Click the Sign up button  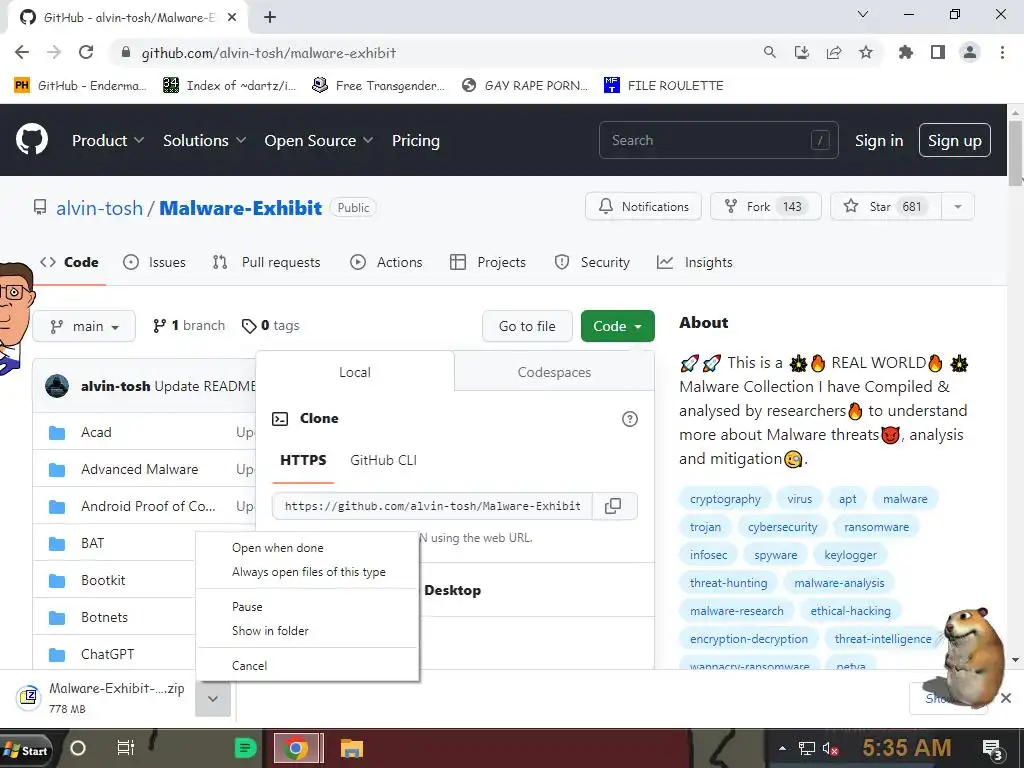pyautogui.click(x=955, y=140)
